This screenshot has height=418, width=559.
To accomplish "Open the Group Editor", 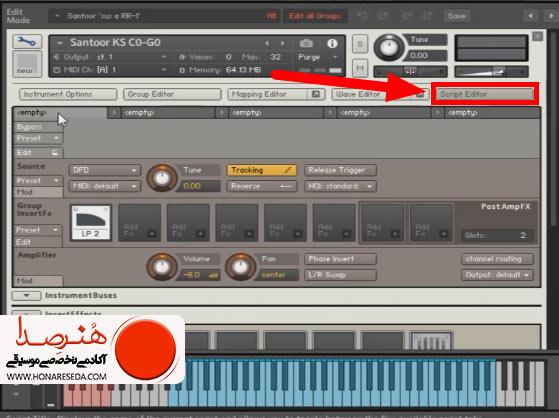I will (172, 94).
